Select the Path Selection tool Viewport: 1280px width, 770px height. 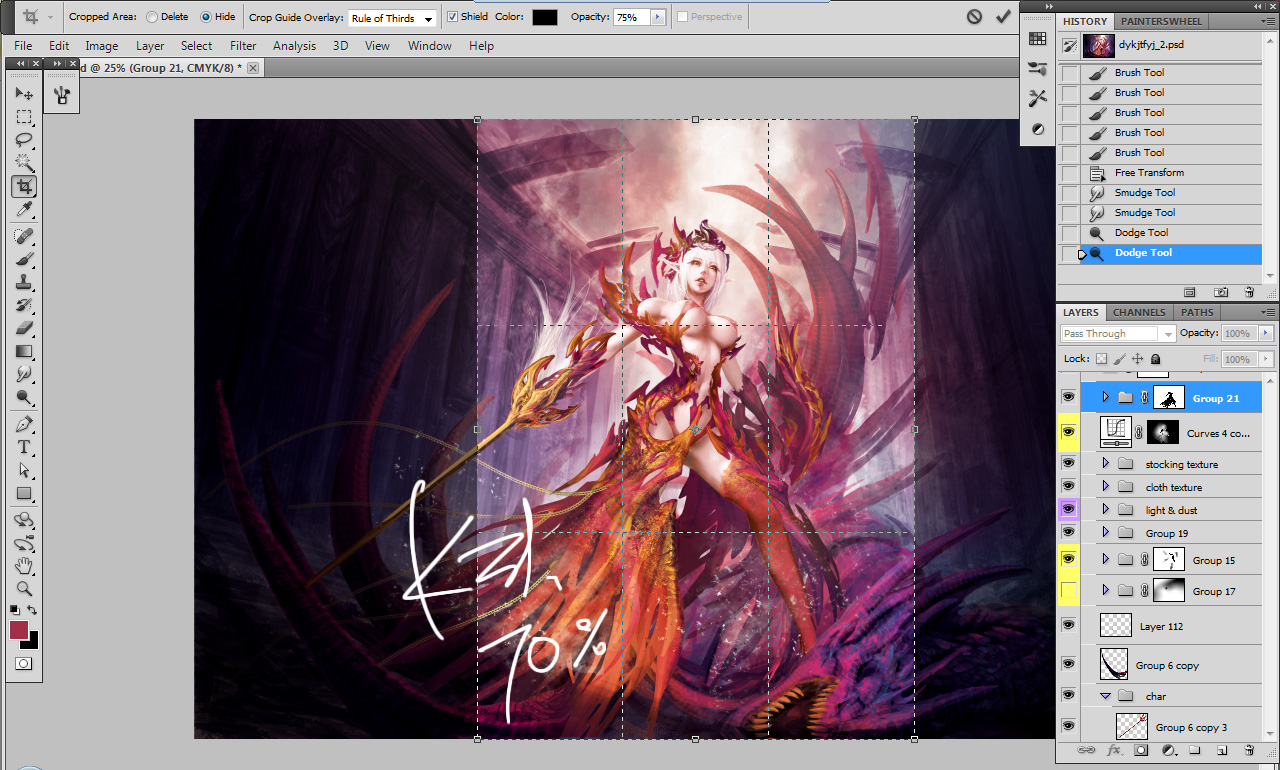pos(24,470)
